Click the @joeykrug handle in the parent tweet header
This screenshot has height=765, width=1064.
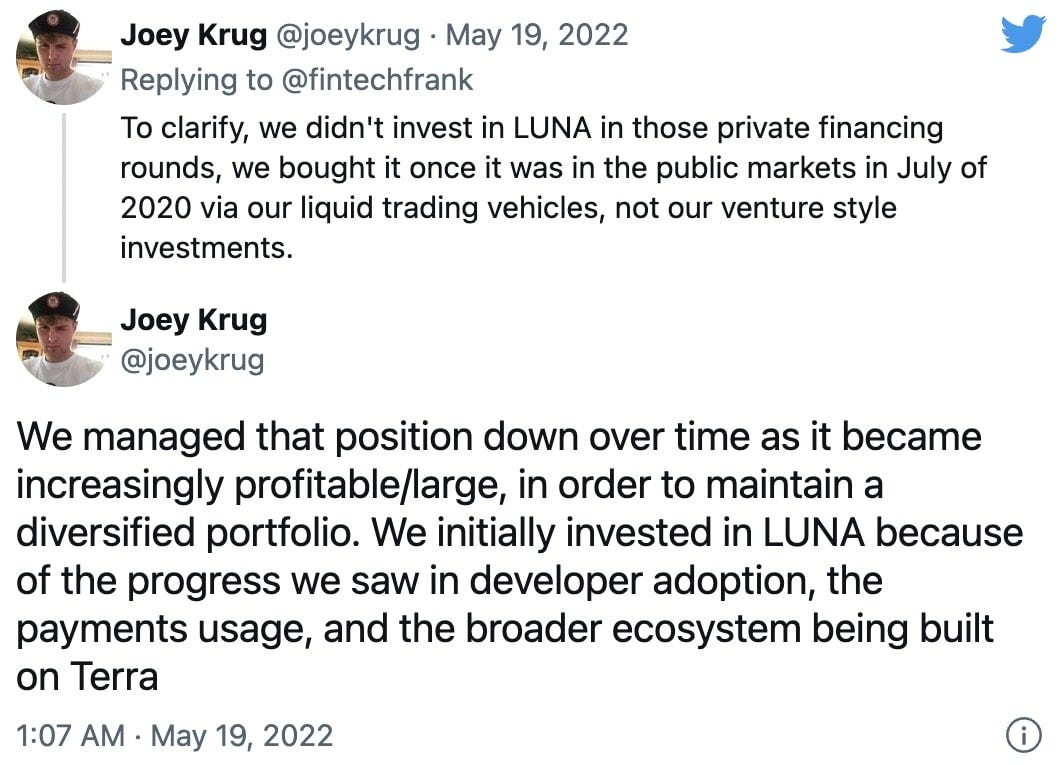pyautogui.click(x=347, y=35)
